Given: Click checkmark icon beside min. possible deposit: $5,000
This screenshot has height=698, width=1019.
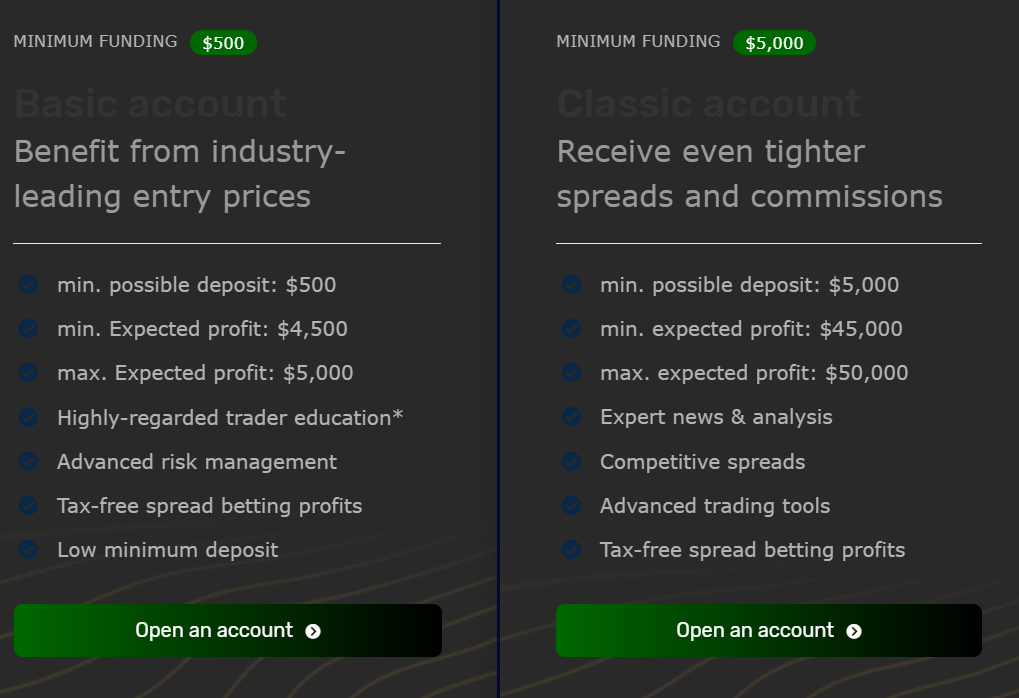Looking at the screenshot, I should pyautogui.click(x=571, y=285).
